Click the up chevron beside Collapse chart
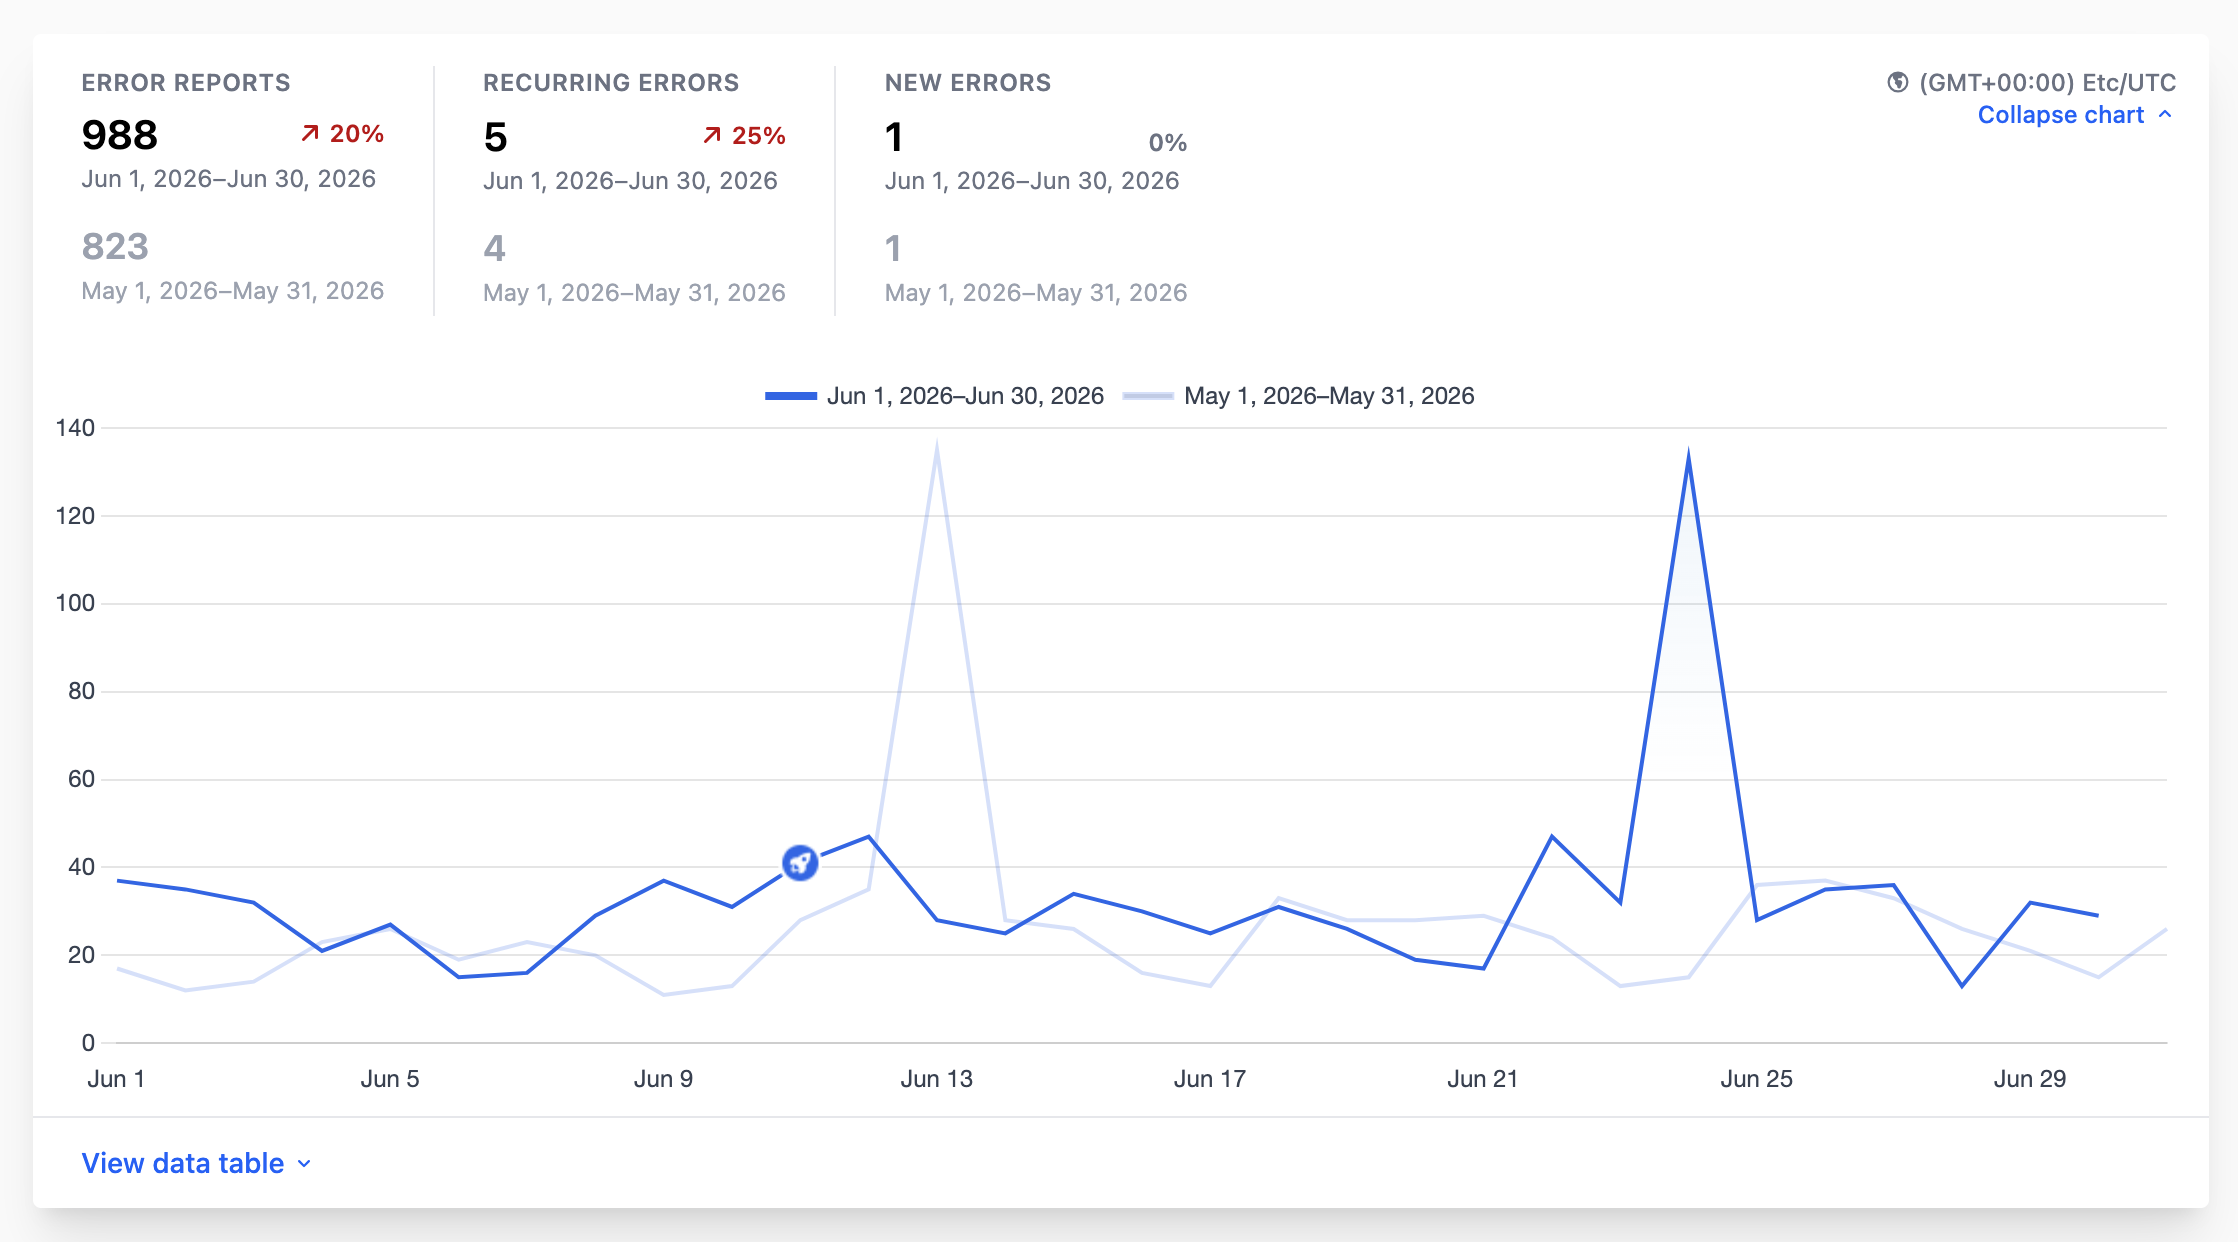The width and height of the screenshot is (2238, 1242). (2165, 114)
